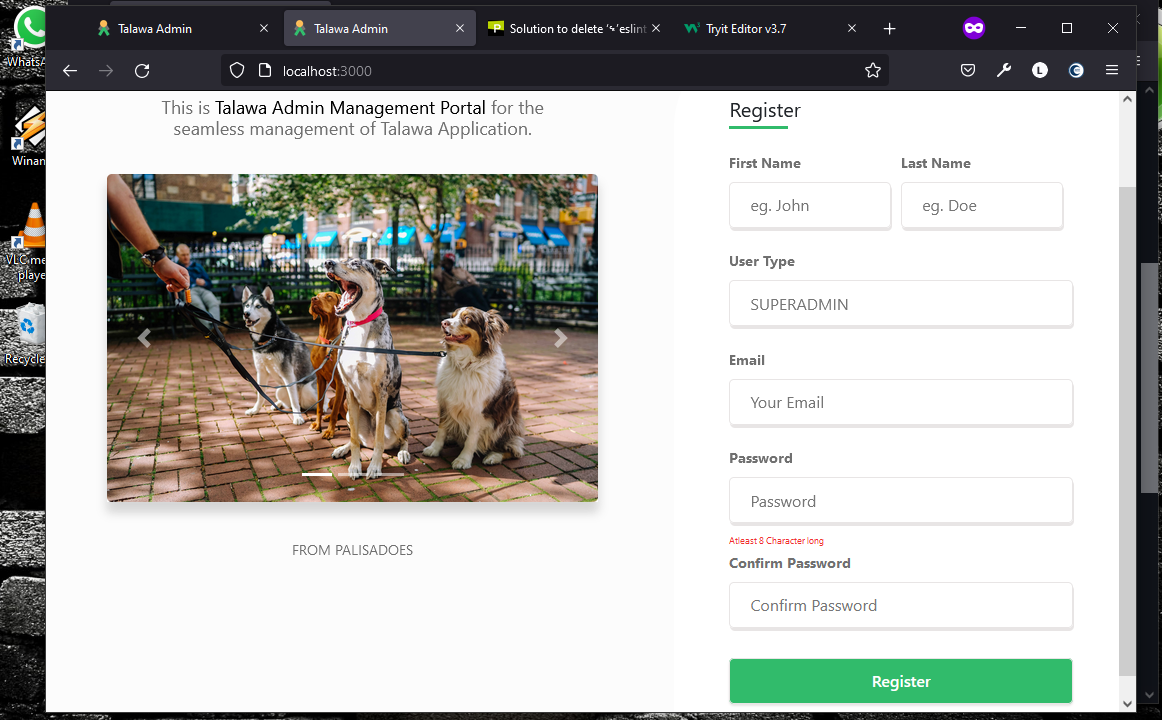
Task: Open the wrench developer tools icon
Action: tap(1003, 70)
